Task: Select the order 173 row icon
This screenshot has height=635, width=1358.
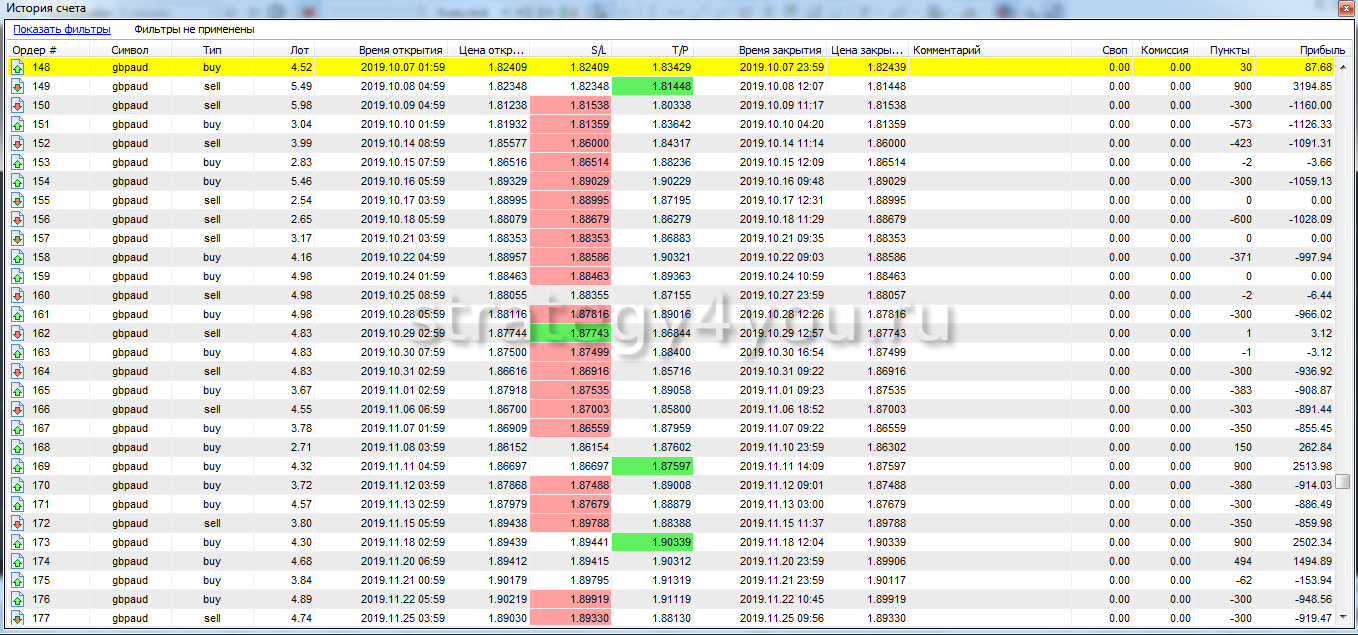Action: click(18, 542)
